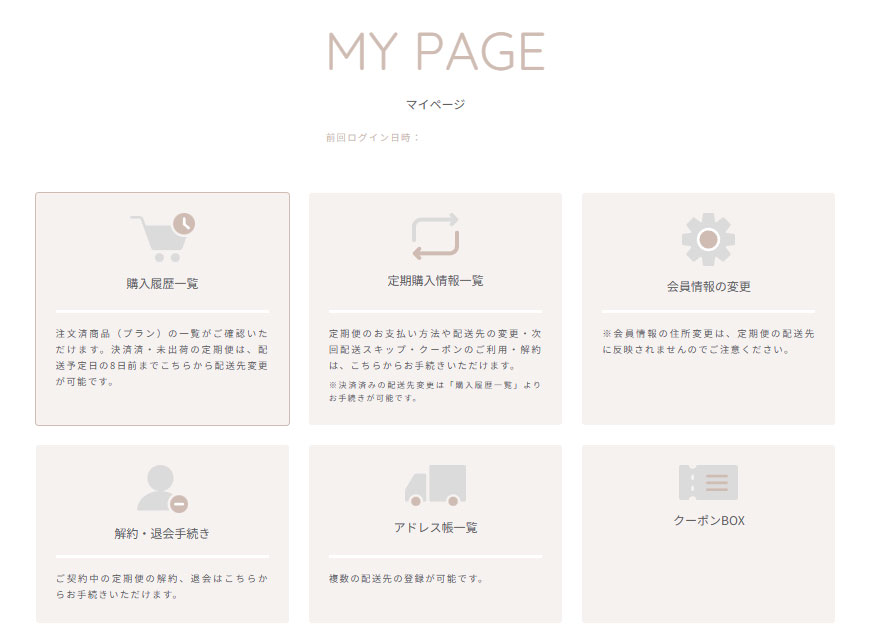Click the description starting with 注文済商品（プラン）
870x644 pixels.
pyautogui.click(x=162, y=357)
